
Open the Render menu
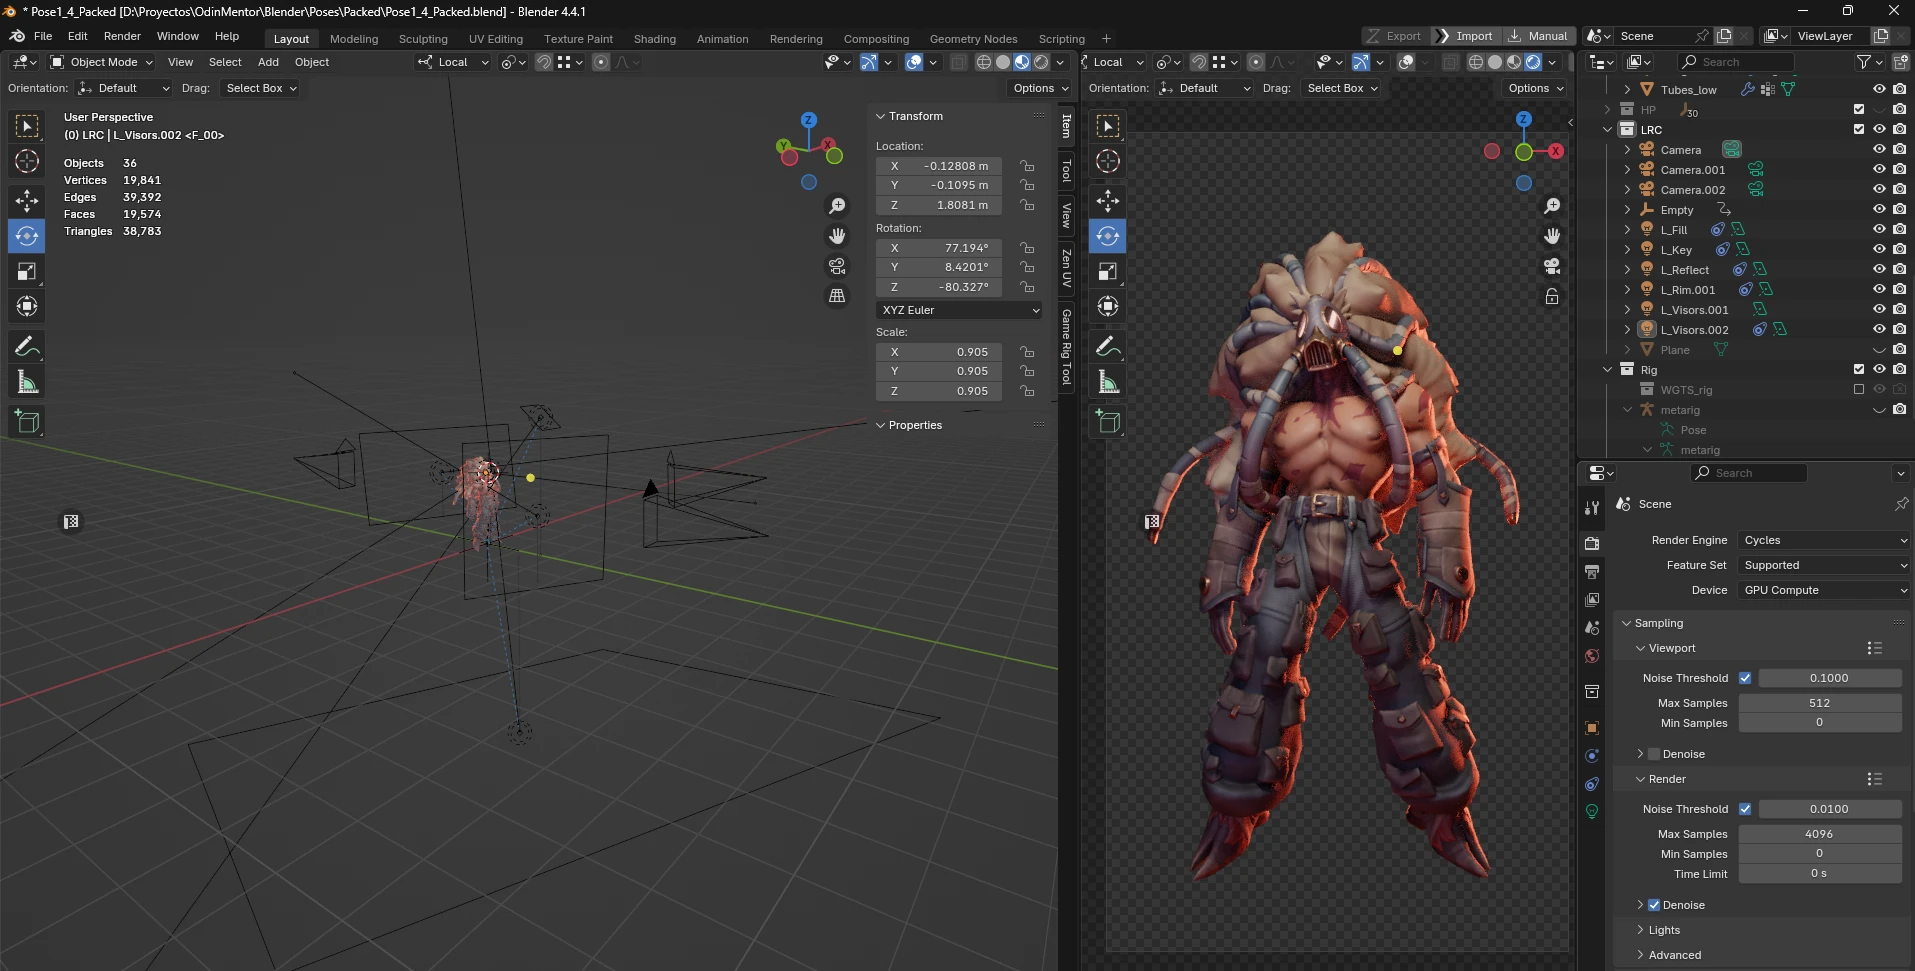click(x=122, y=36)
